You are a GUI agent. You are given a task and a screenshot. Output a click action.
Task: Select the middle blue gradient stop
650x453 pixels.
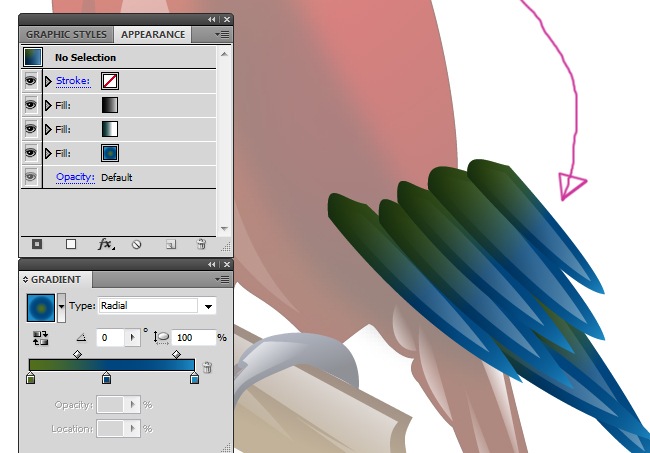pyautogui.click(x=107, y=378)
